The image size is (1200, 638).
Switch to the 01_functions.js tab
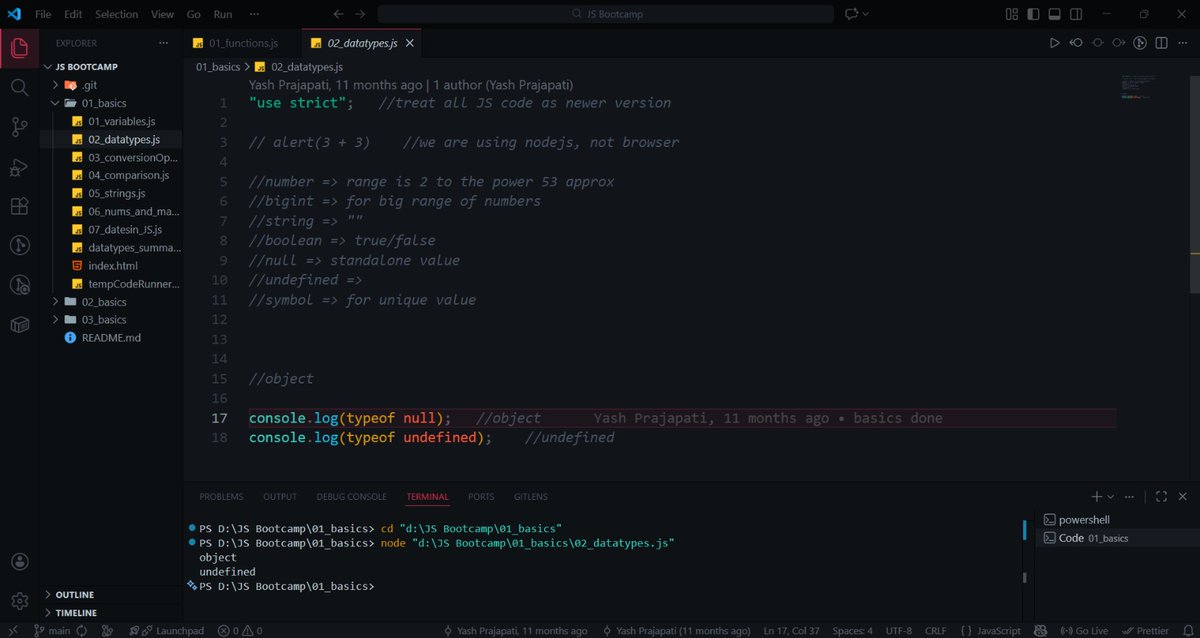pyautogui.click(x=243, y=43)
